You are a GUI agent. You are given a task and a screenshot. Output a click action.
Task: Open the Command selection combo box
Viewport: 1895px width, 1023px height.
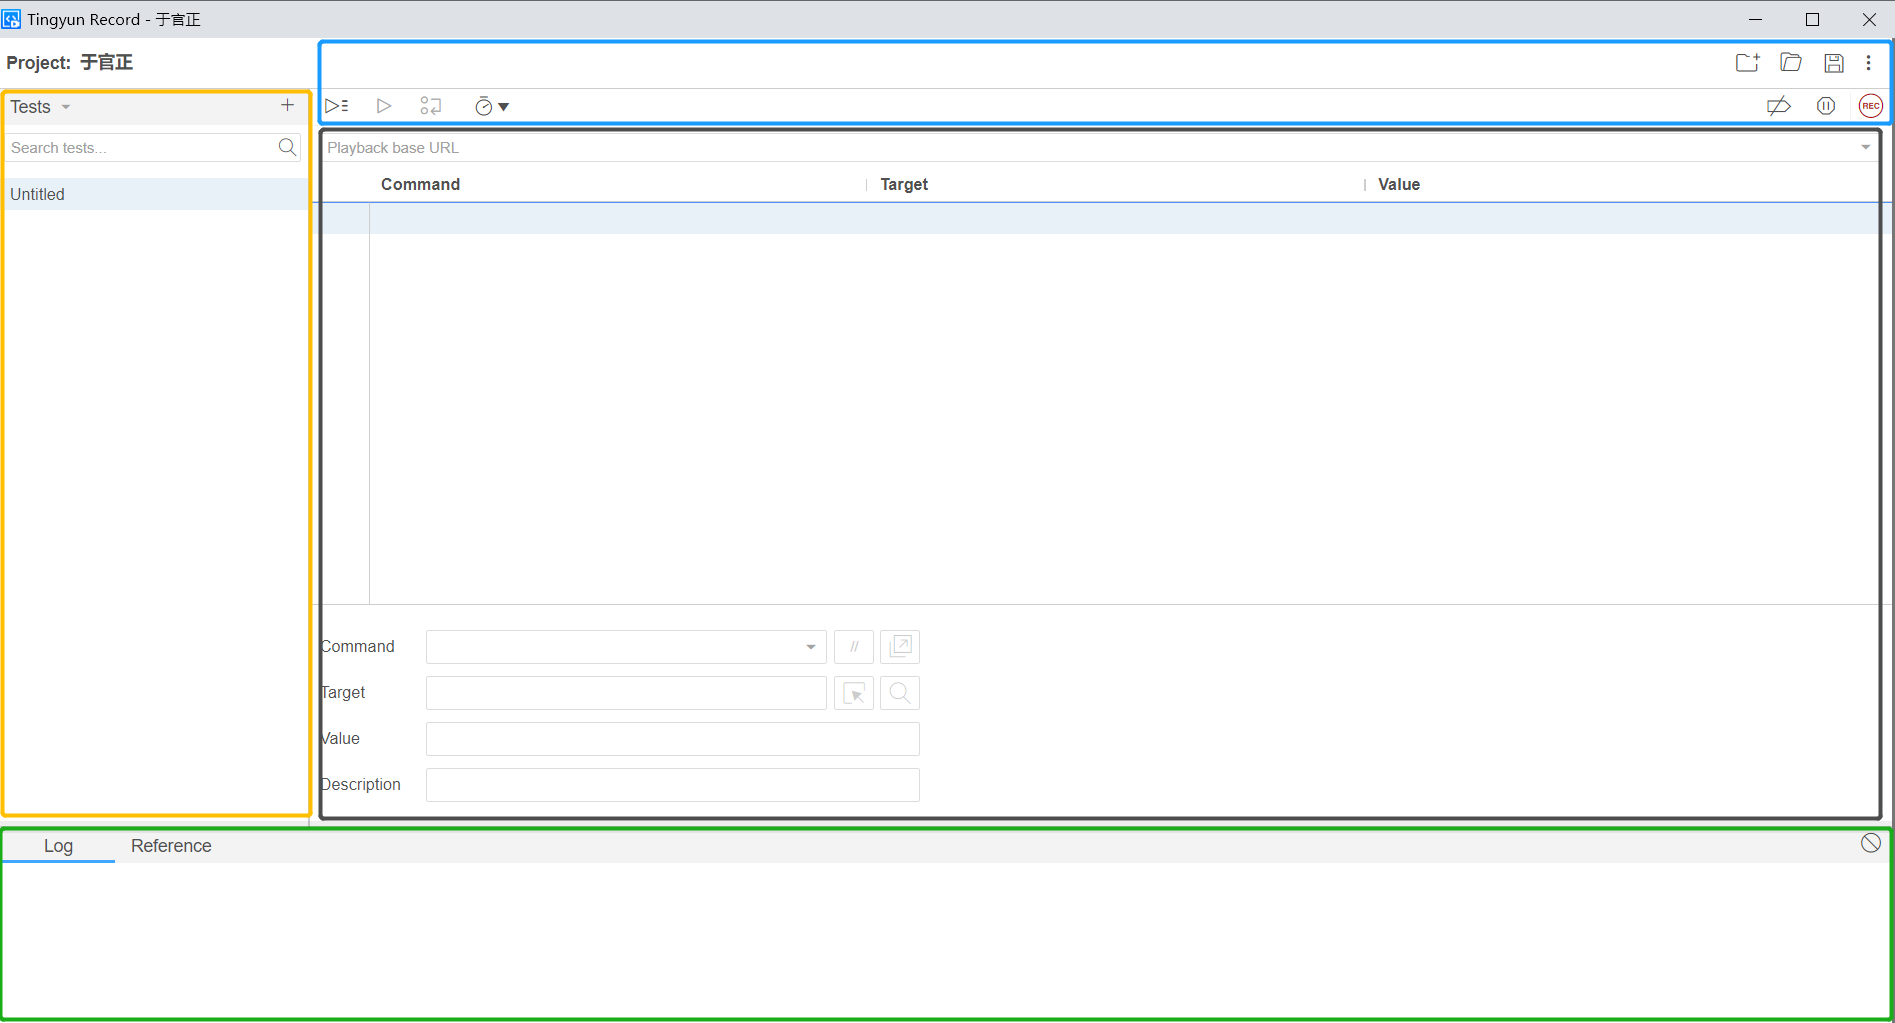[625, 647]
